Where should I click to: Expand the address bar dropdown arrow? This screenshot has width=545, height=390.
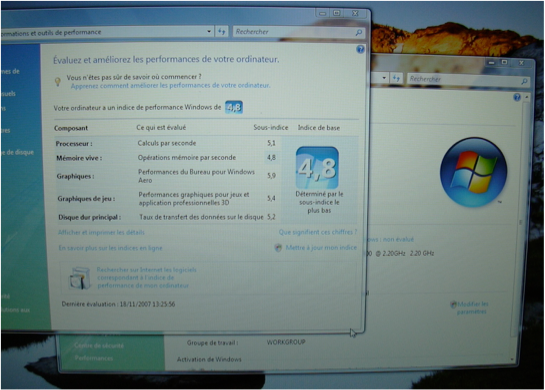(x=209, y=31)
